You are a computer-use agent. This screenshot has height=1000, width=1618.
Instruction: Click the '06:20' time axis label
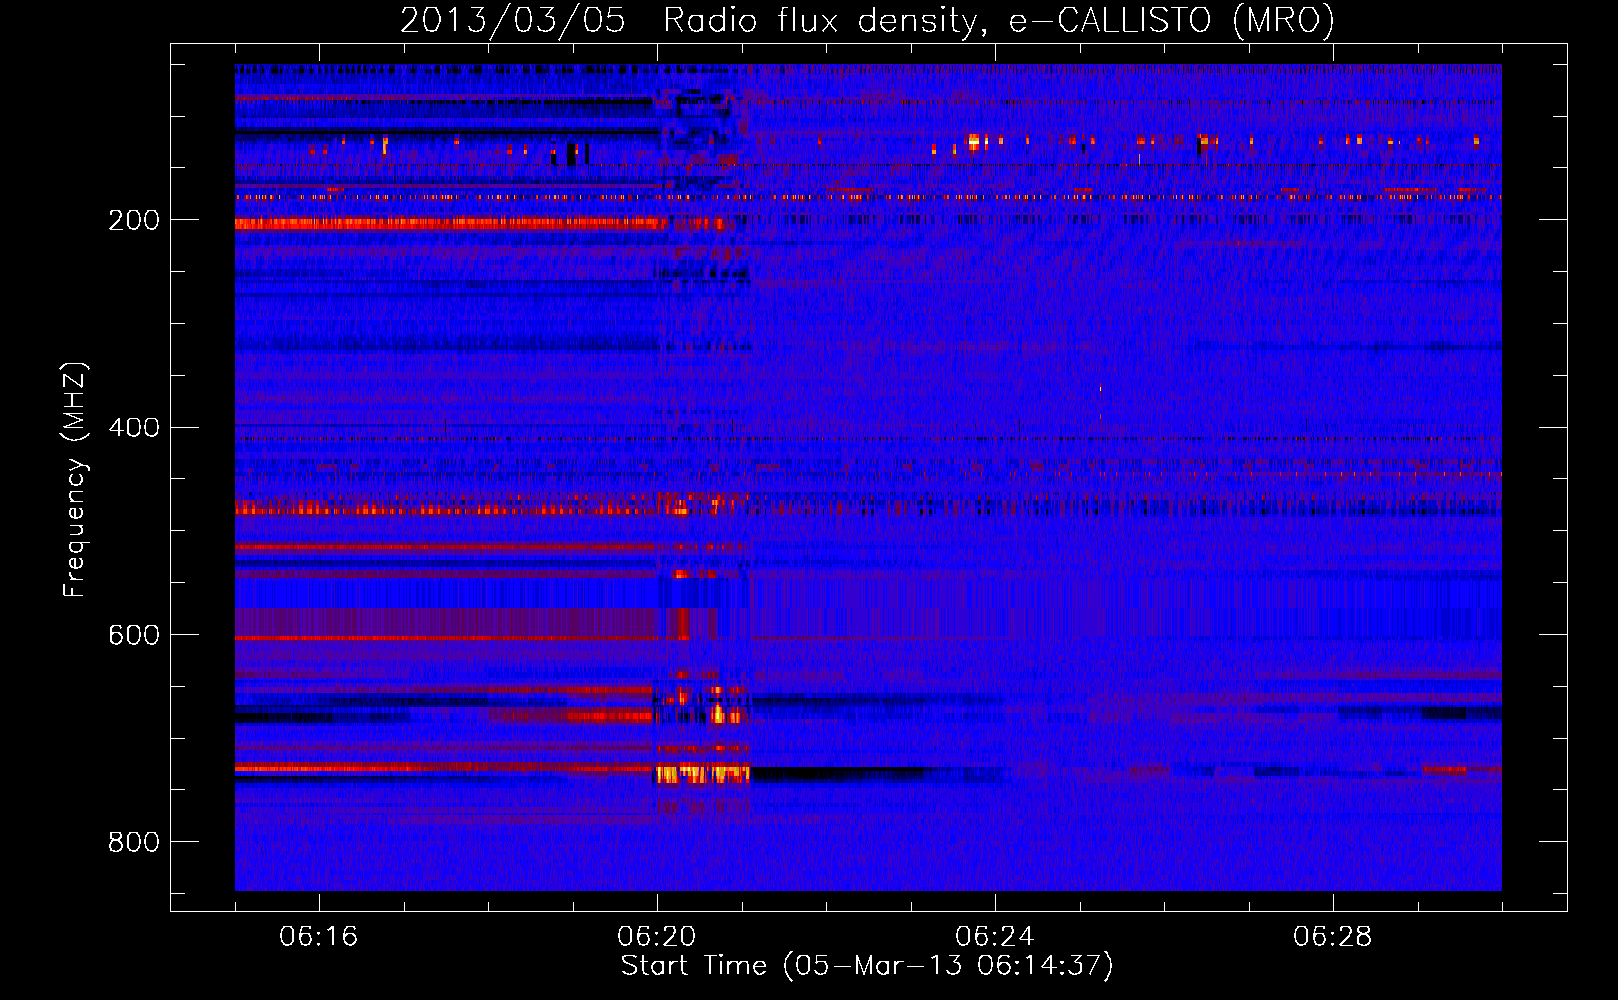point(657,937)
